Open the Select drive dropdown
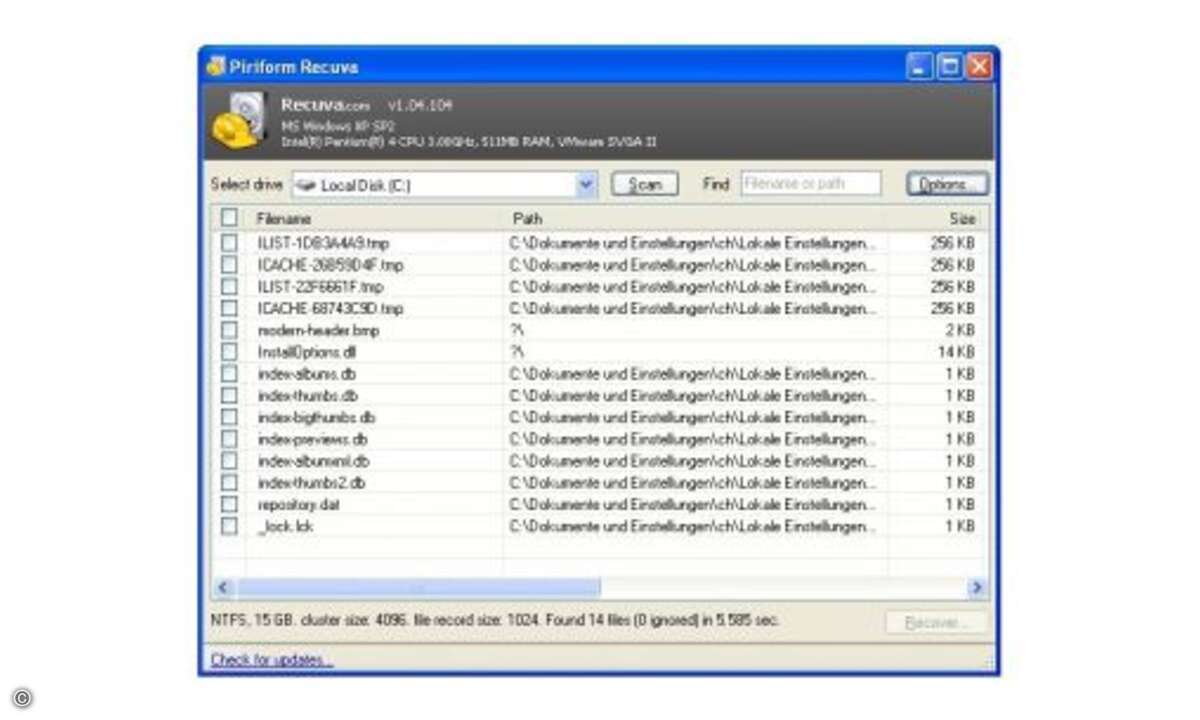The width and height of the screenshot is (1200, 720). pos(445,185)
